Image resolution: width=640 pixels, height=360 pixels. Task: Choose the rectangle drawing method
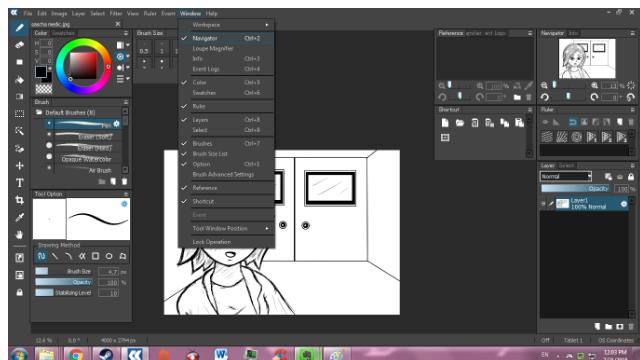click(x=95, y=256)
